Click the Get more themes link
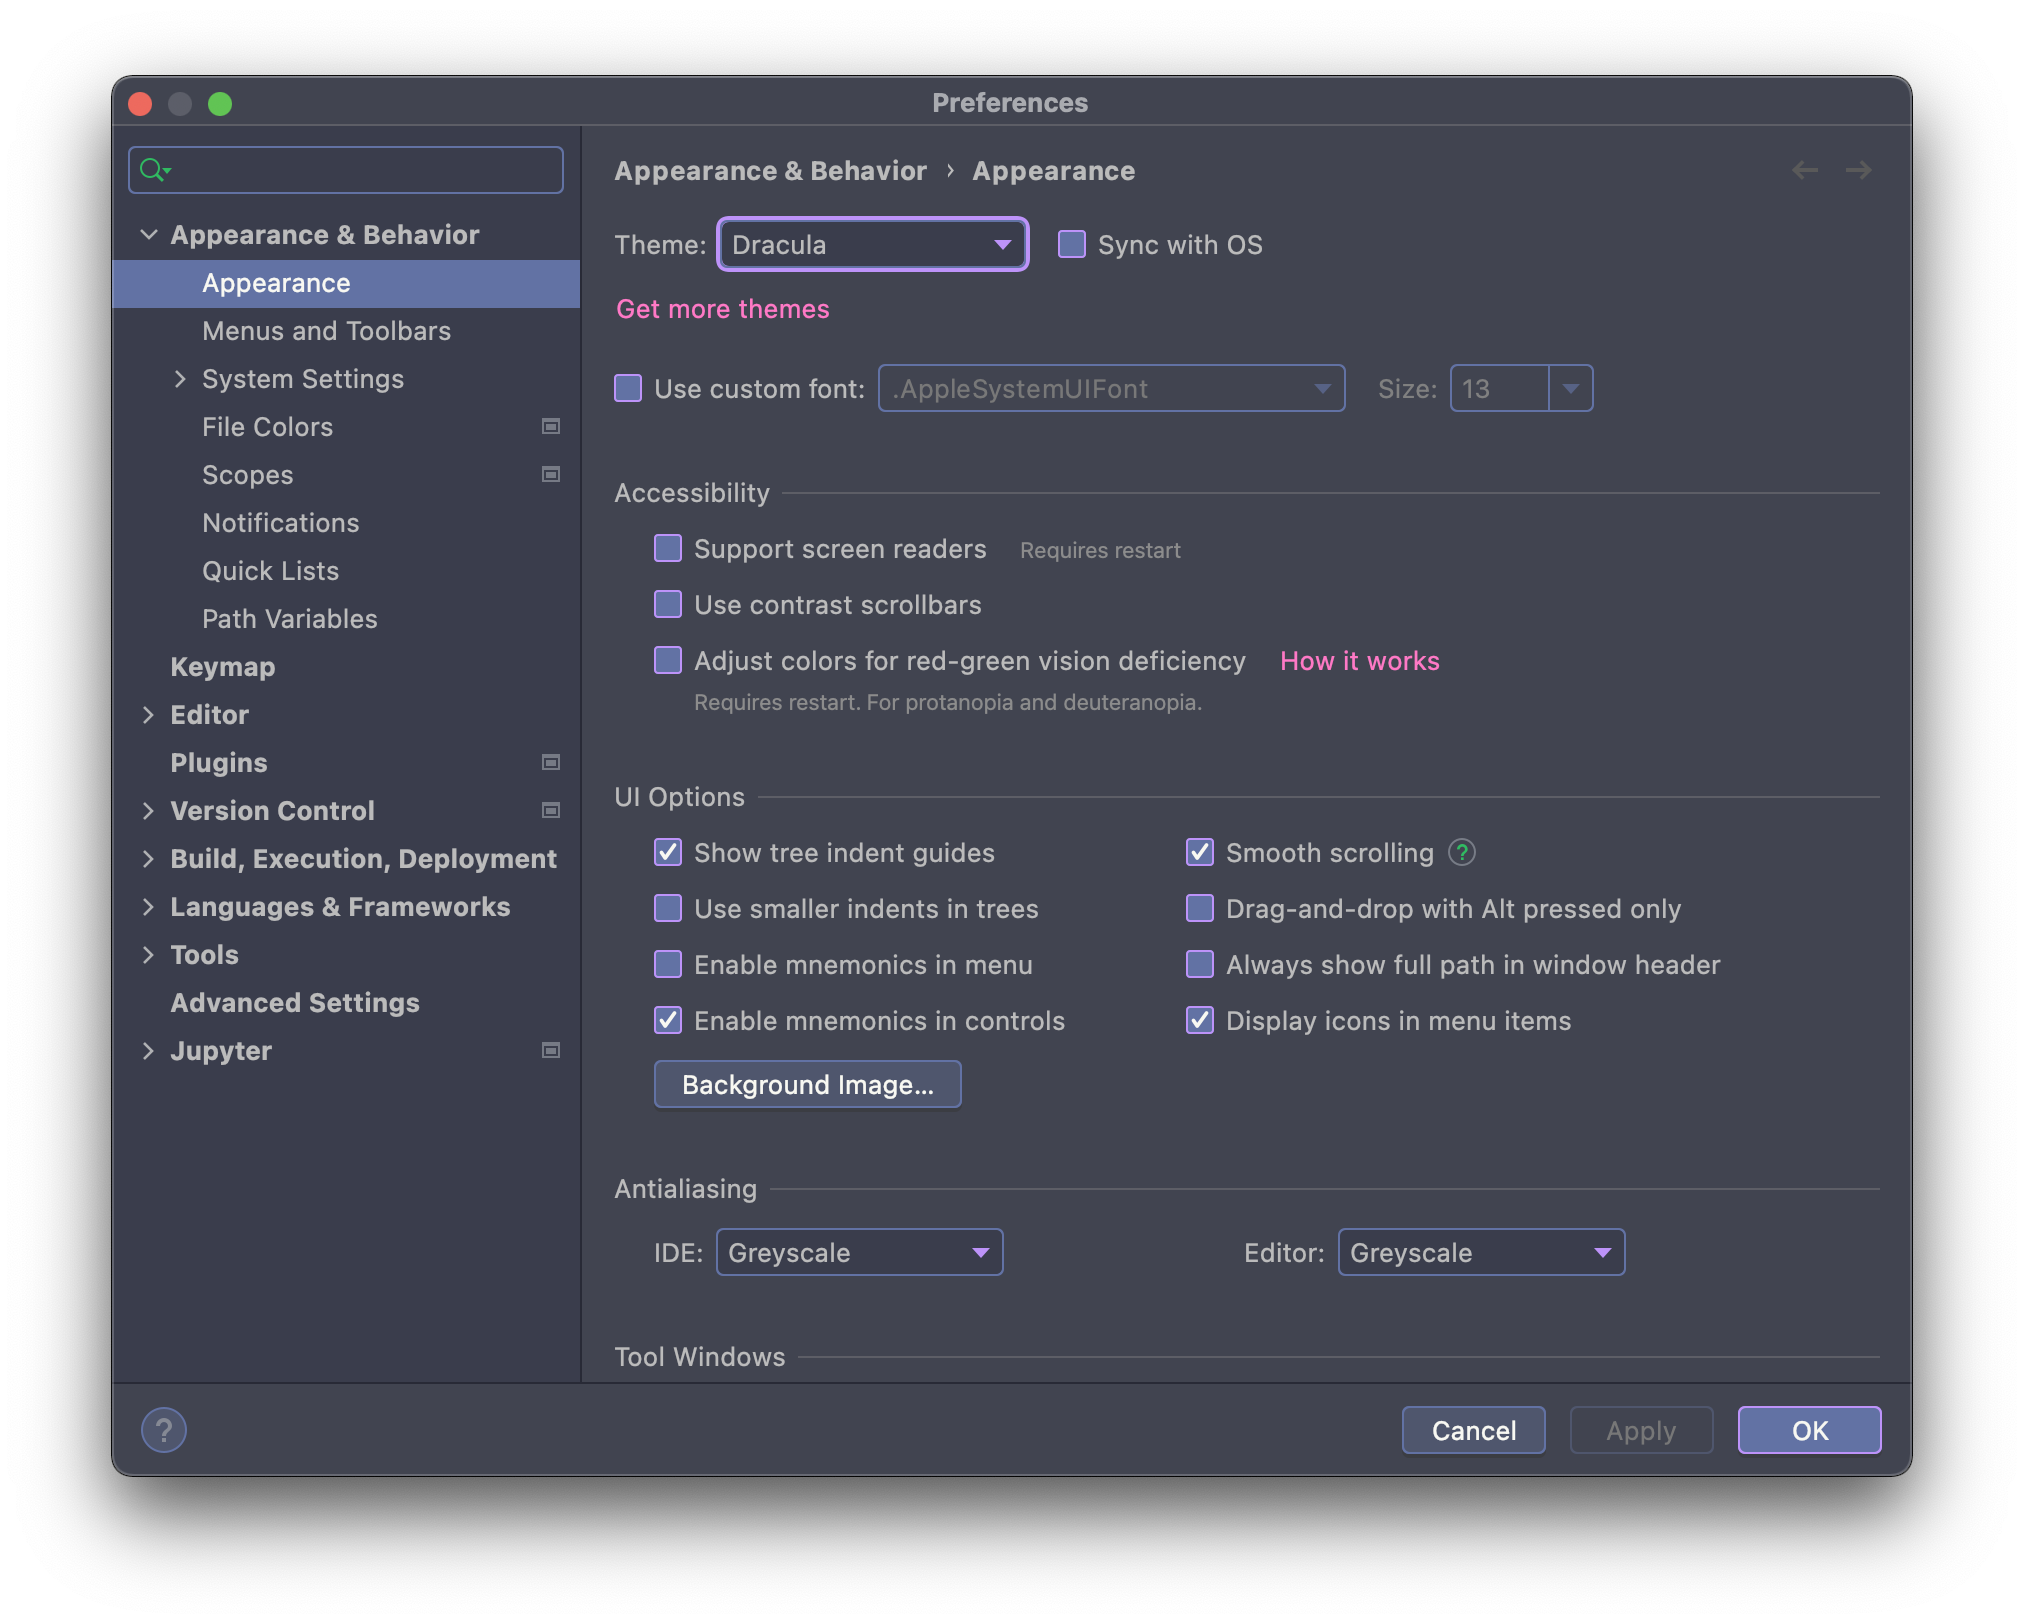The height and width of the screenshot is (1624, 2024). pyautogui.click(x=722, y=309)
